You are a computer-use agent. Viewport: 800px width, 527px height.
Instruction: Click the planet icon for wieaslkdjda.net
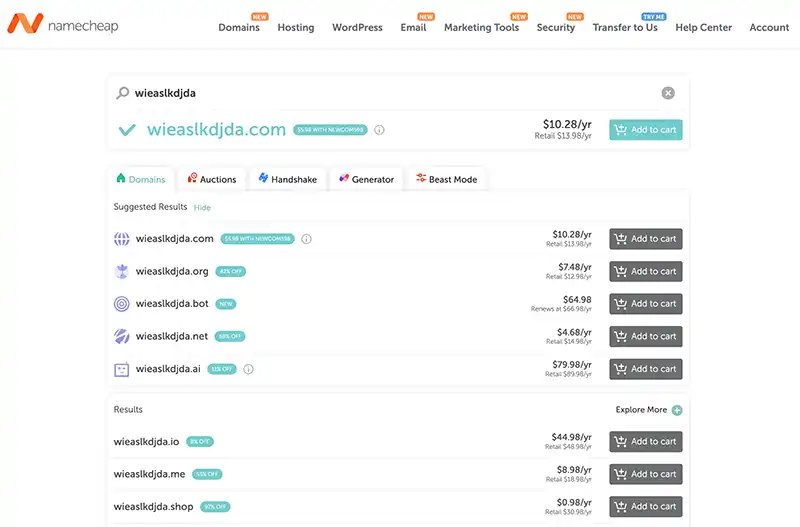click(x=121, y=336)
